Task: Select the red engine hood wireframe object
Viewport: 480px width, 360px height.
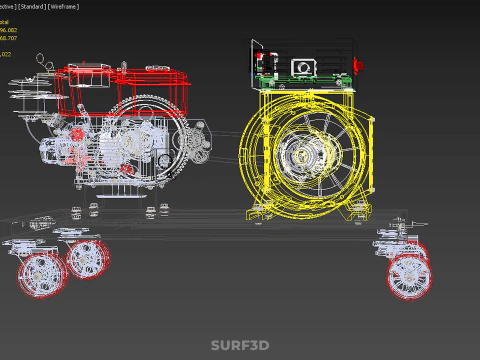Action: pyautogui.click(x=123, y=90)
